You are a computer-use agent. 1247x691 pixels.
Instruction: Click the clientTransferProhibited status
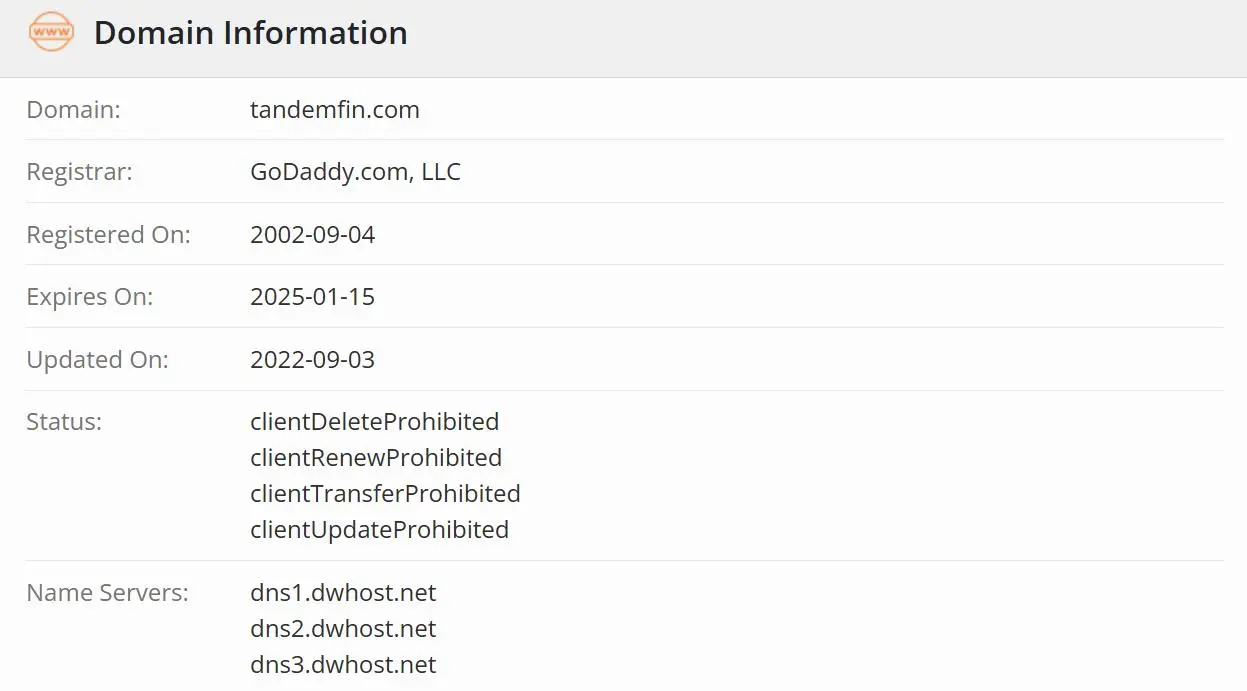coord(385,494)
